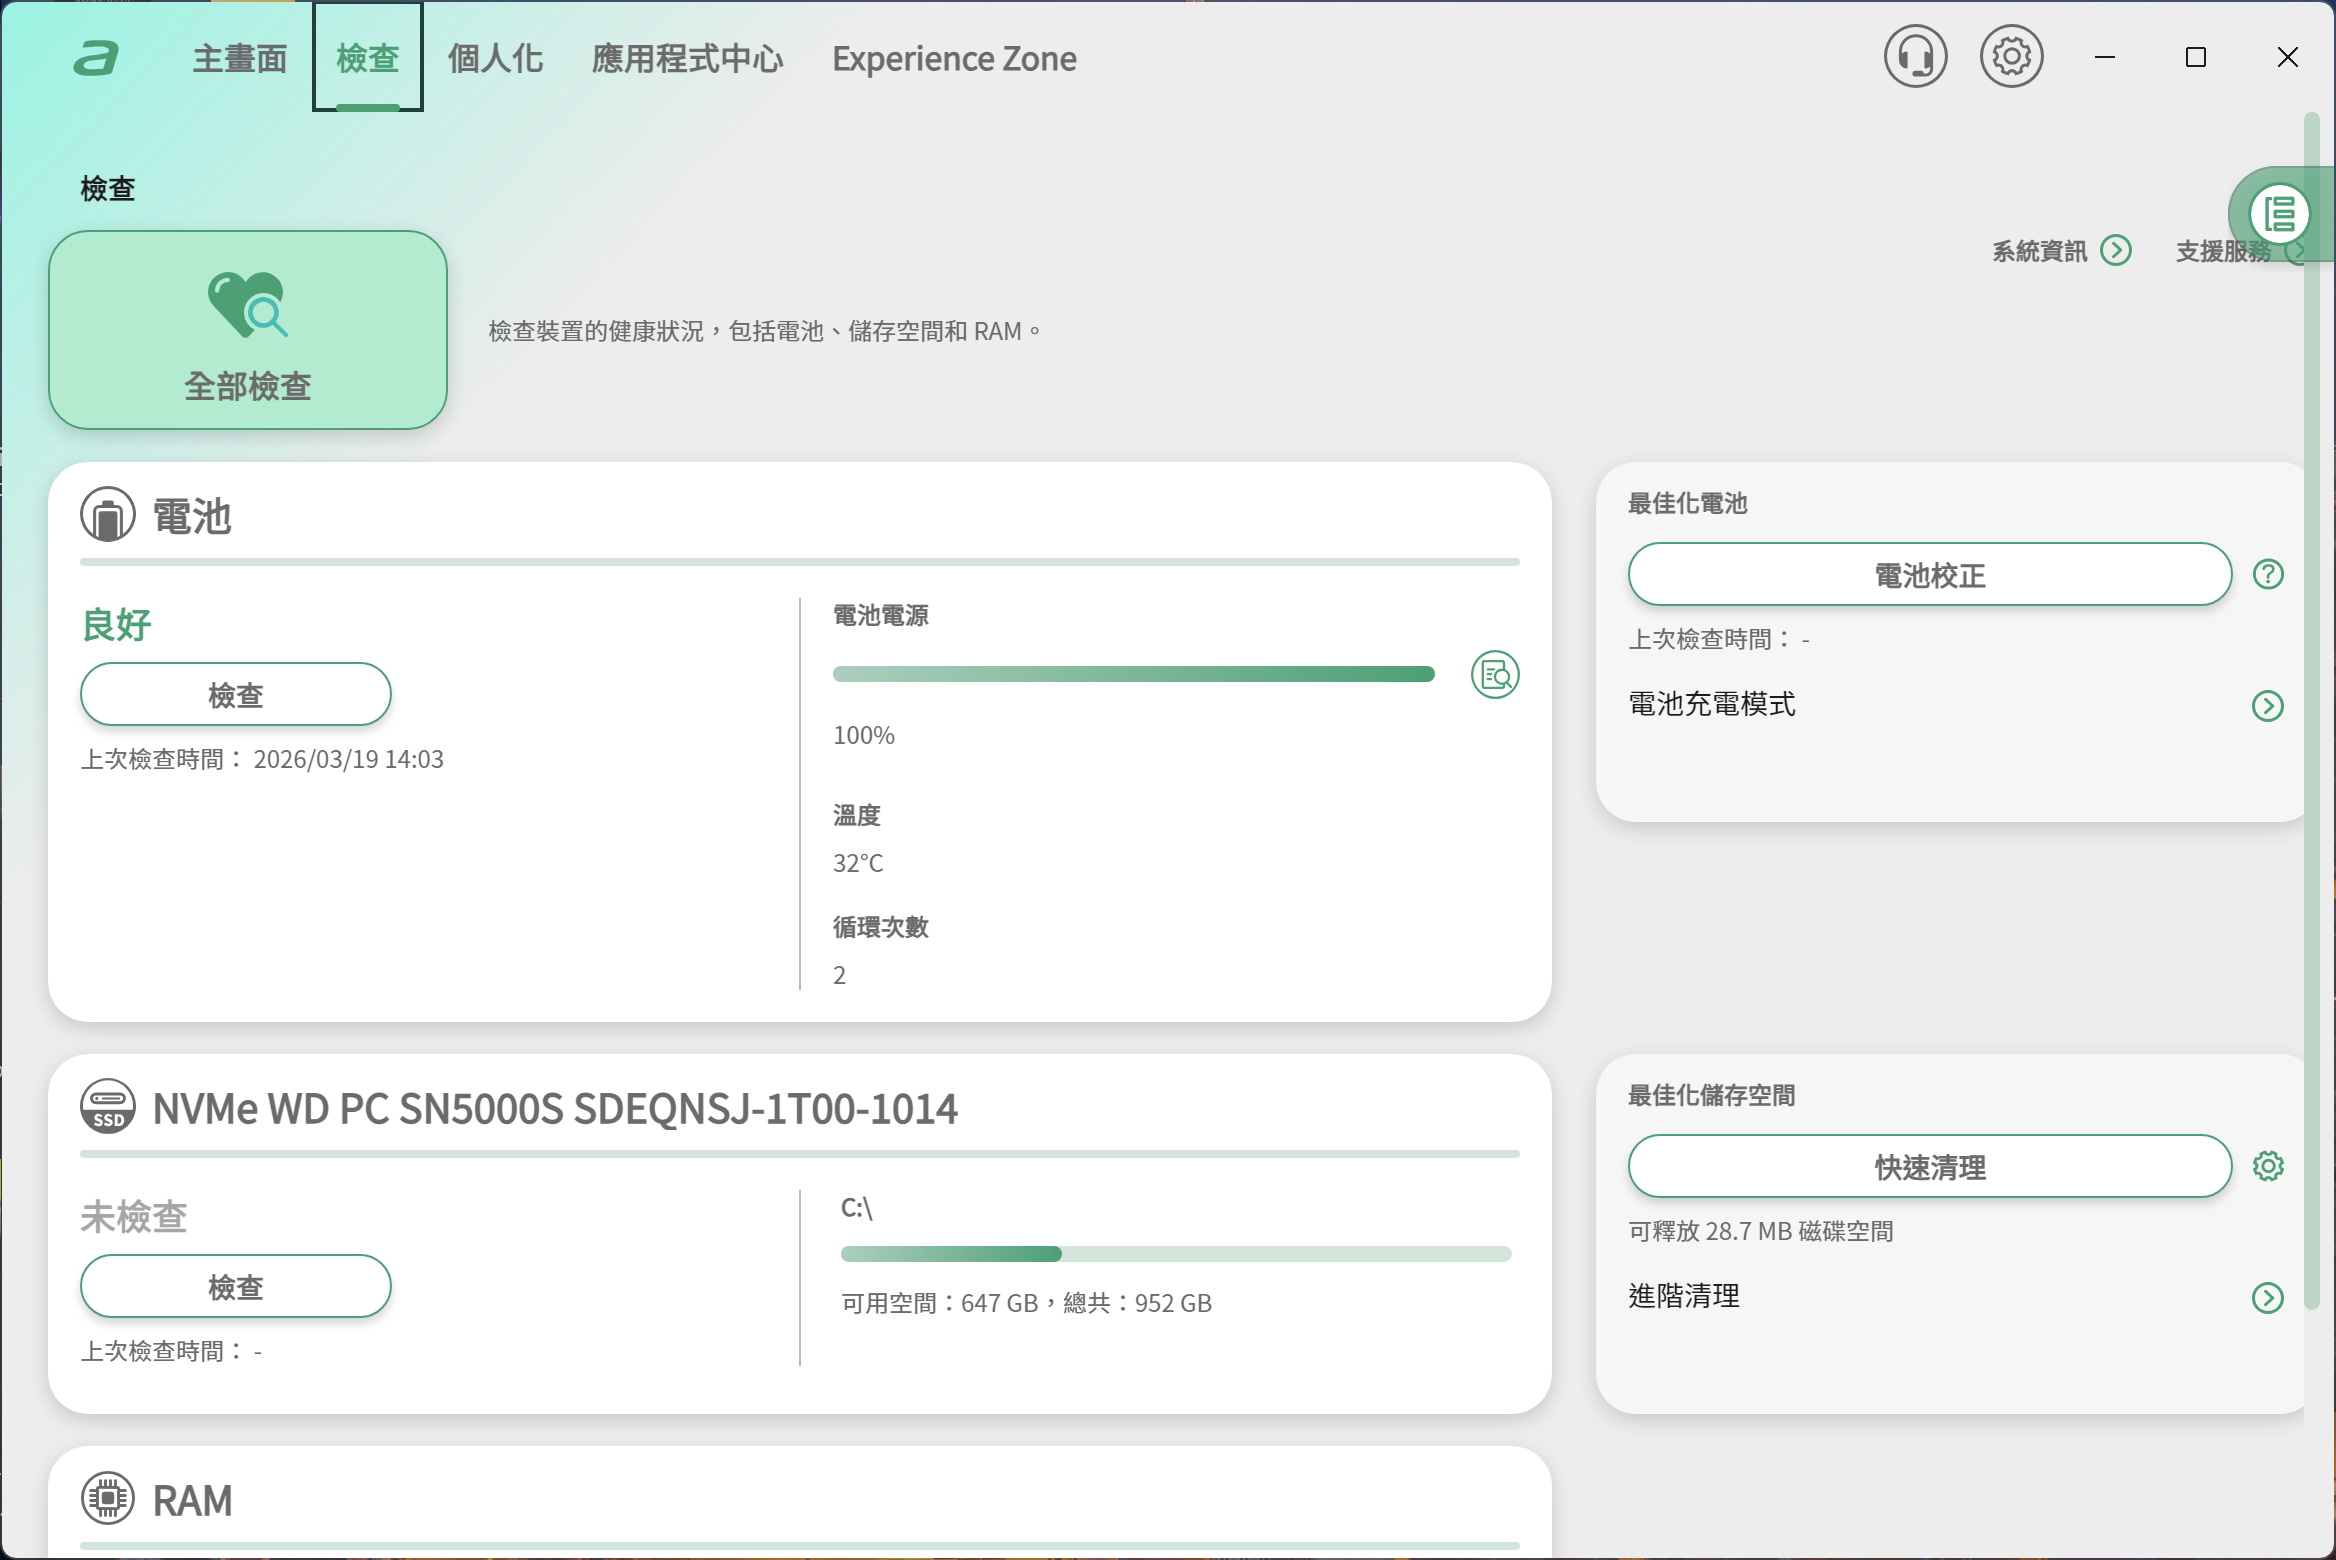This screenshot has width=2336, height=1560.
Task: Click floating list panel icon
Action: [x=2279, y=214]
